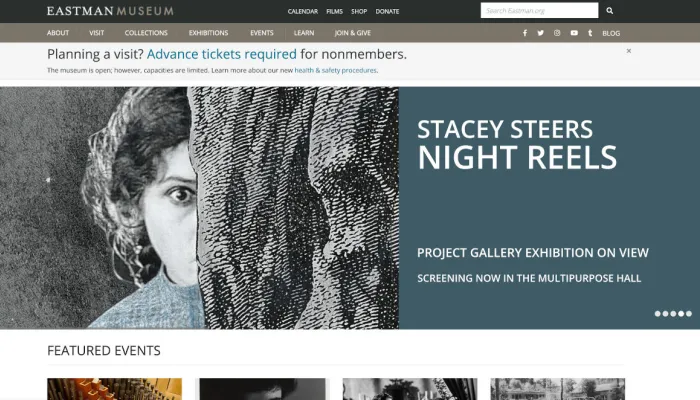
Task: Select the last carousel slide dot
Action: tap(688, 314)
